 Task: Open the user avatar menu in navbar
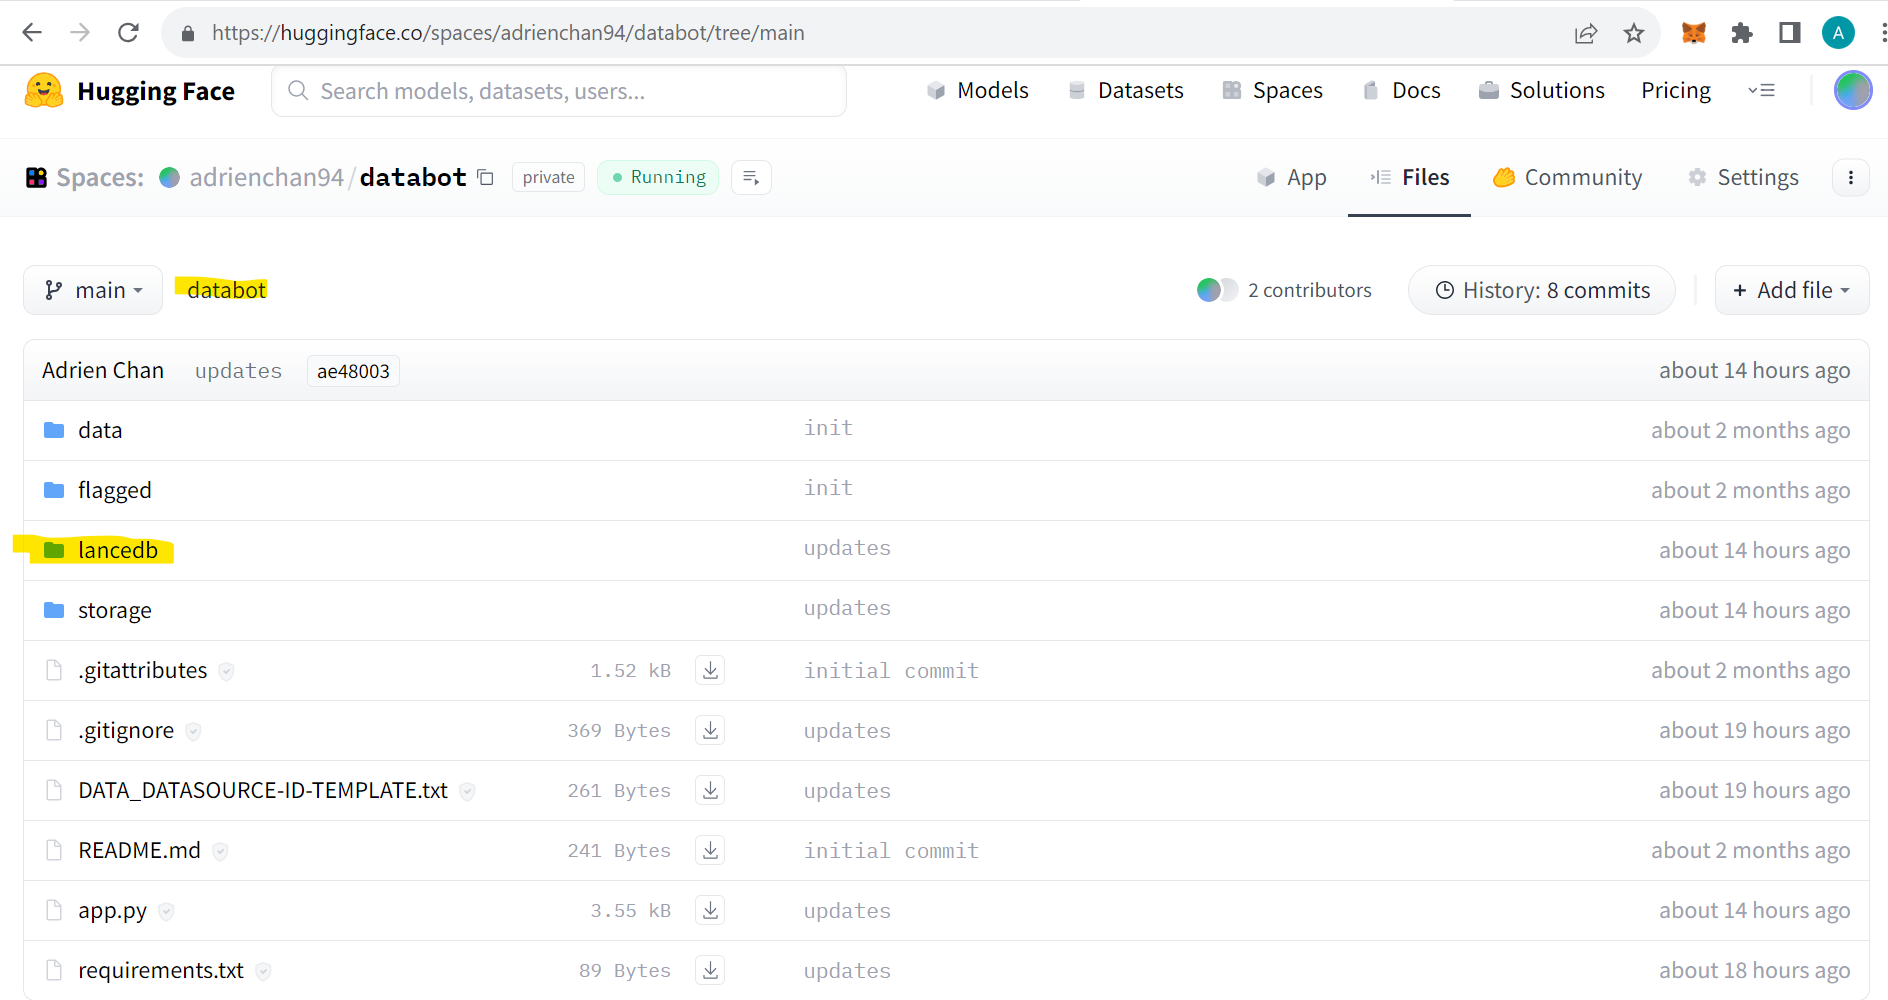[x=1853, y=90]
